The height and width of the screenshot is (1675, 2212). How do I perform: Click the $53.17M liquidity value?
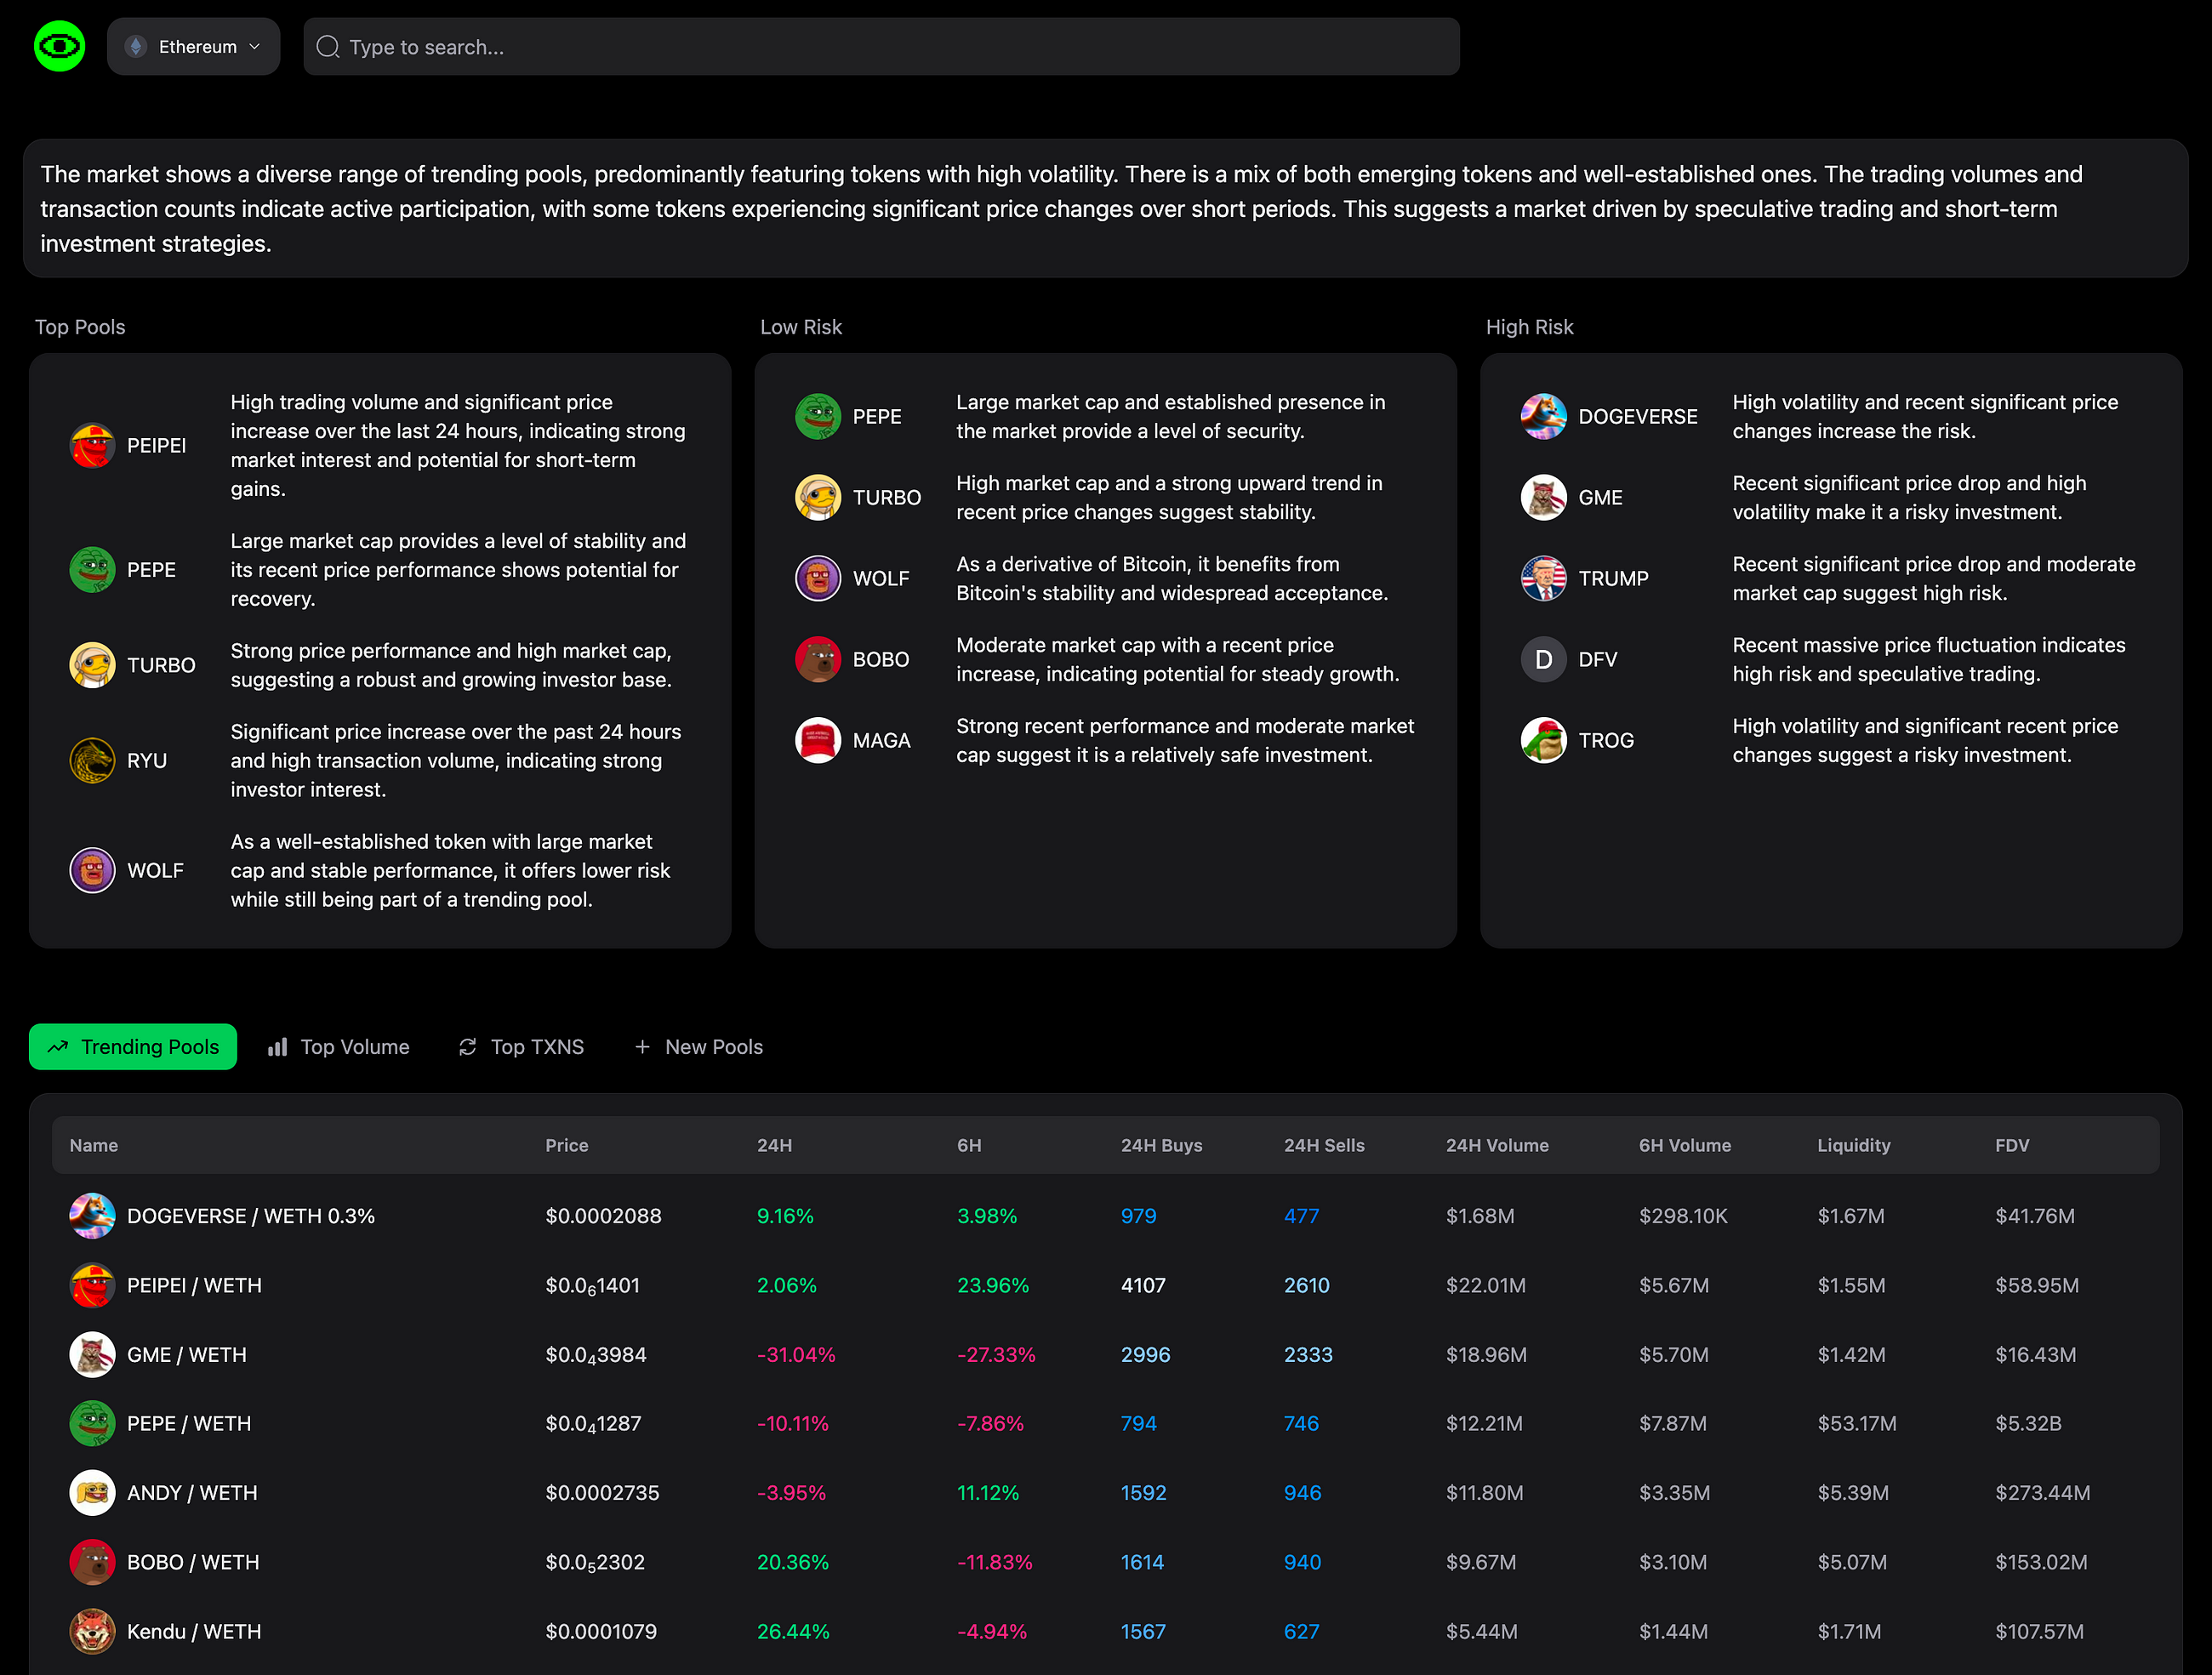click(x=1857, y=1423)
